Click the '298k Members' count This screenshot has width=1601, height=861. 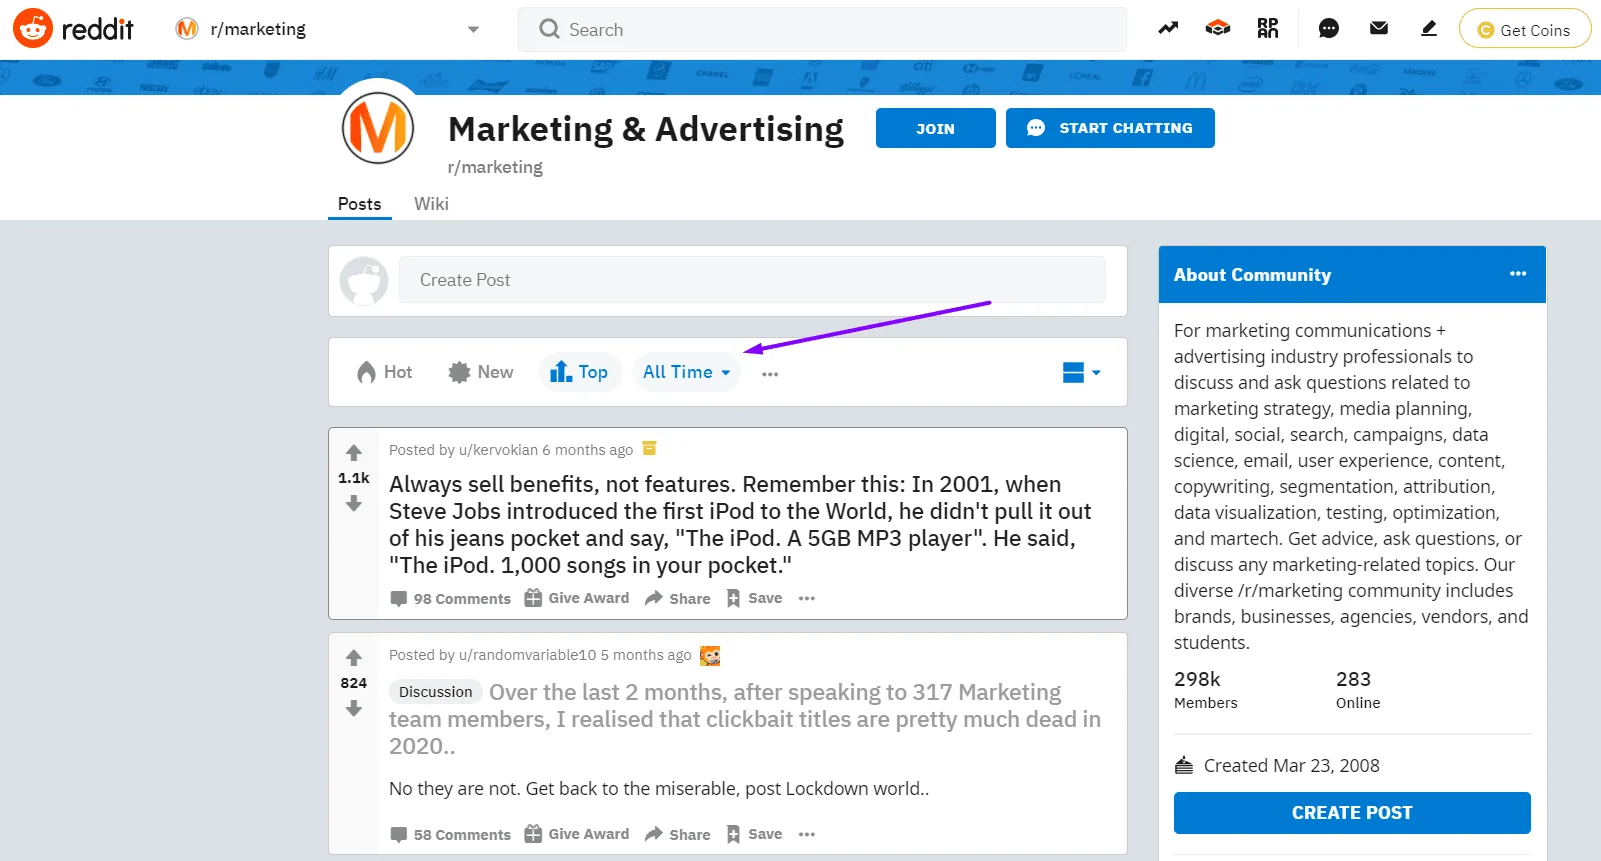[1206, 689]
